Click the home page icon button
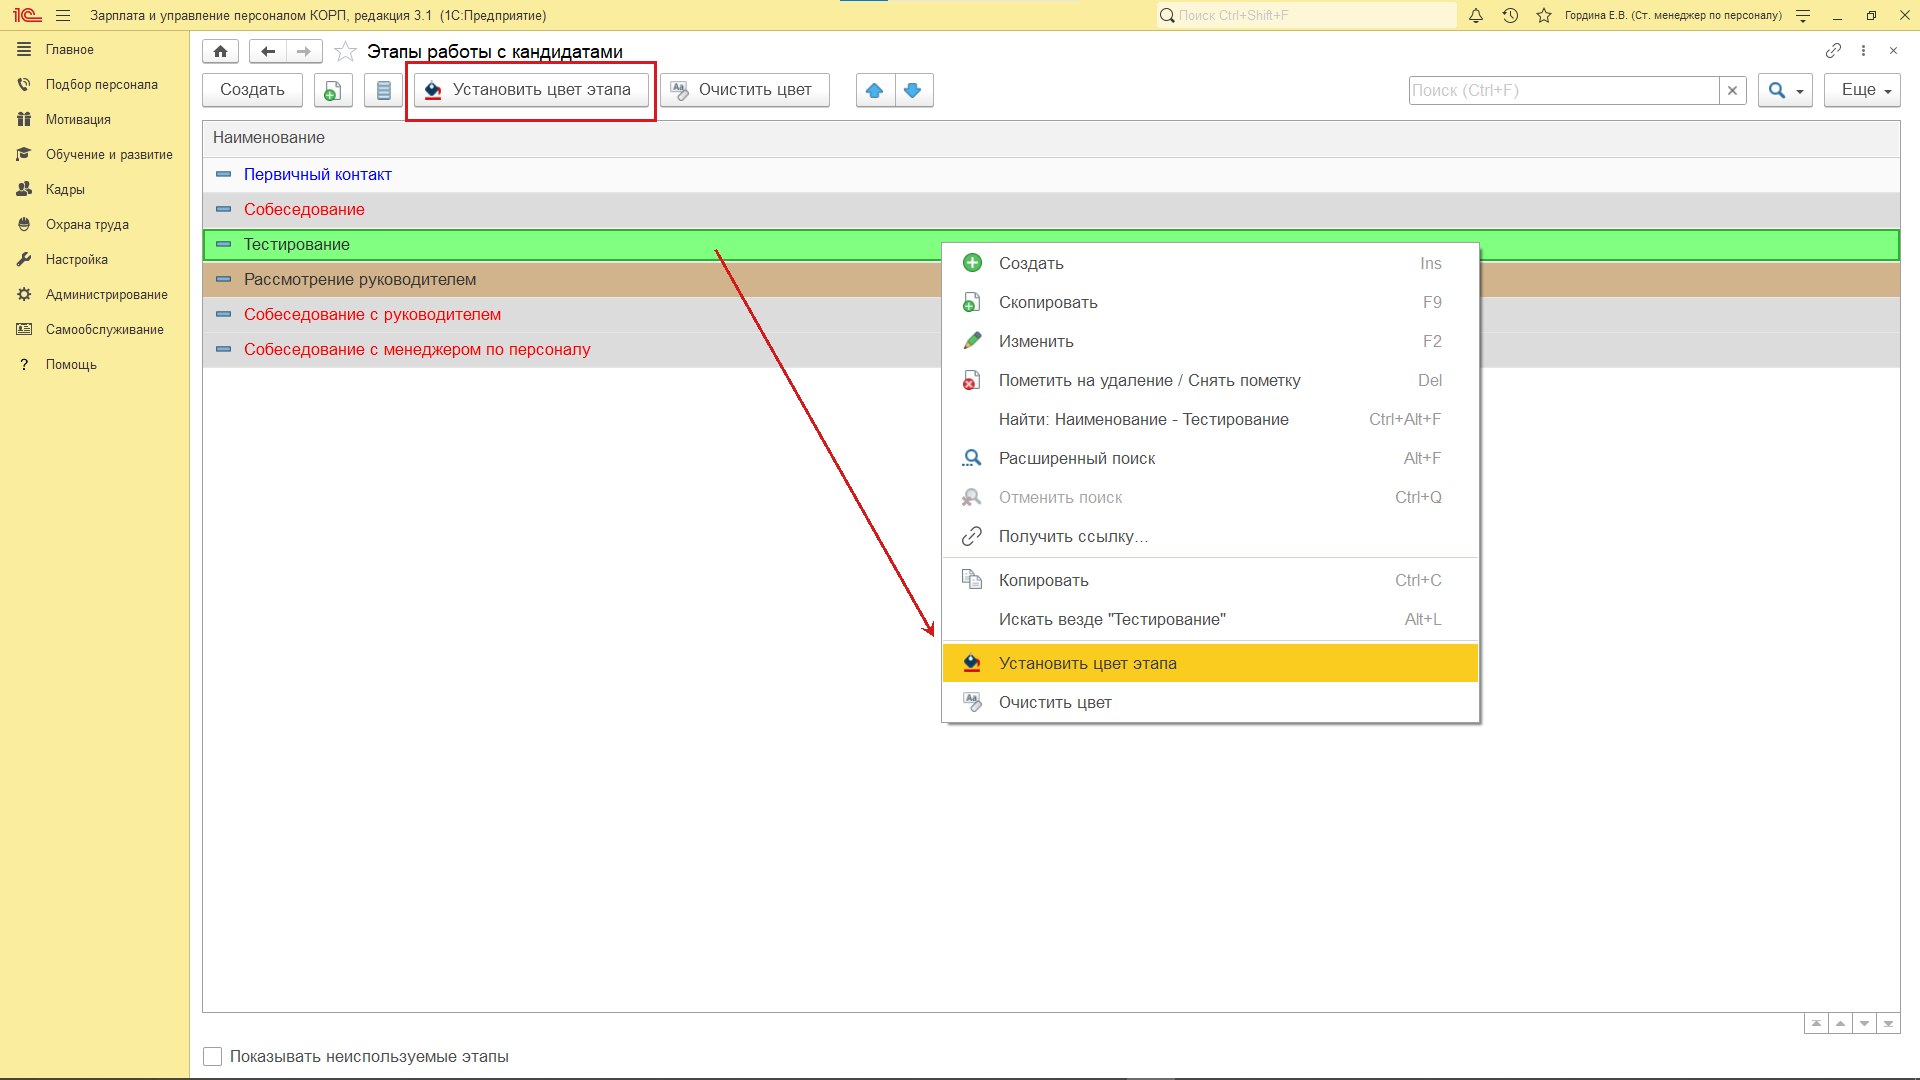This screenshot has width=1920, height=1080. click(x=220, y=51)
